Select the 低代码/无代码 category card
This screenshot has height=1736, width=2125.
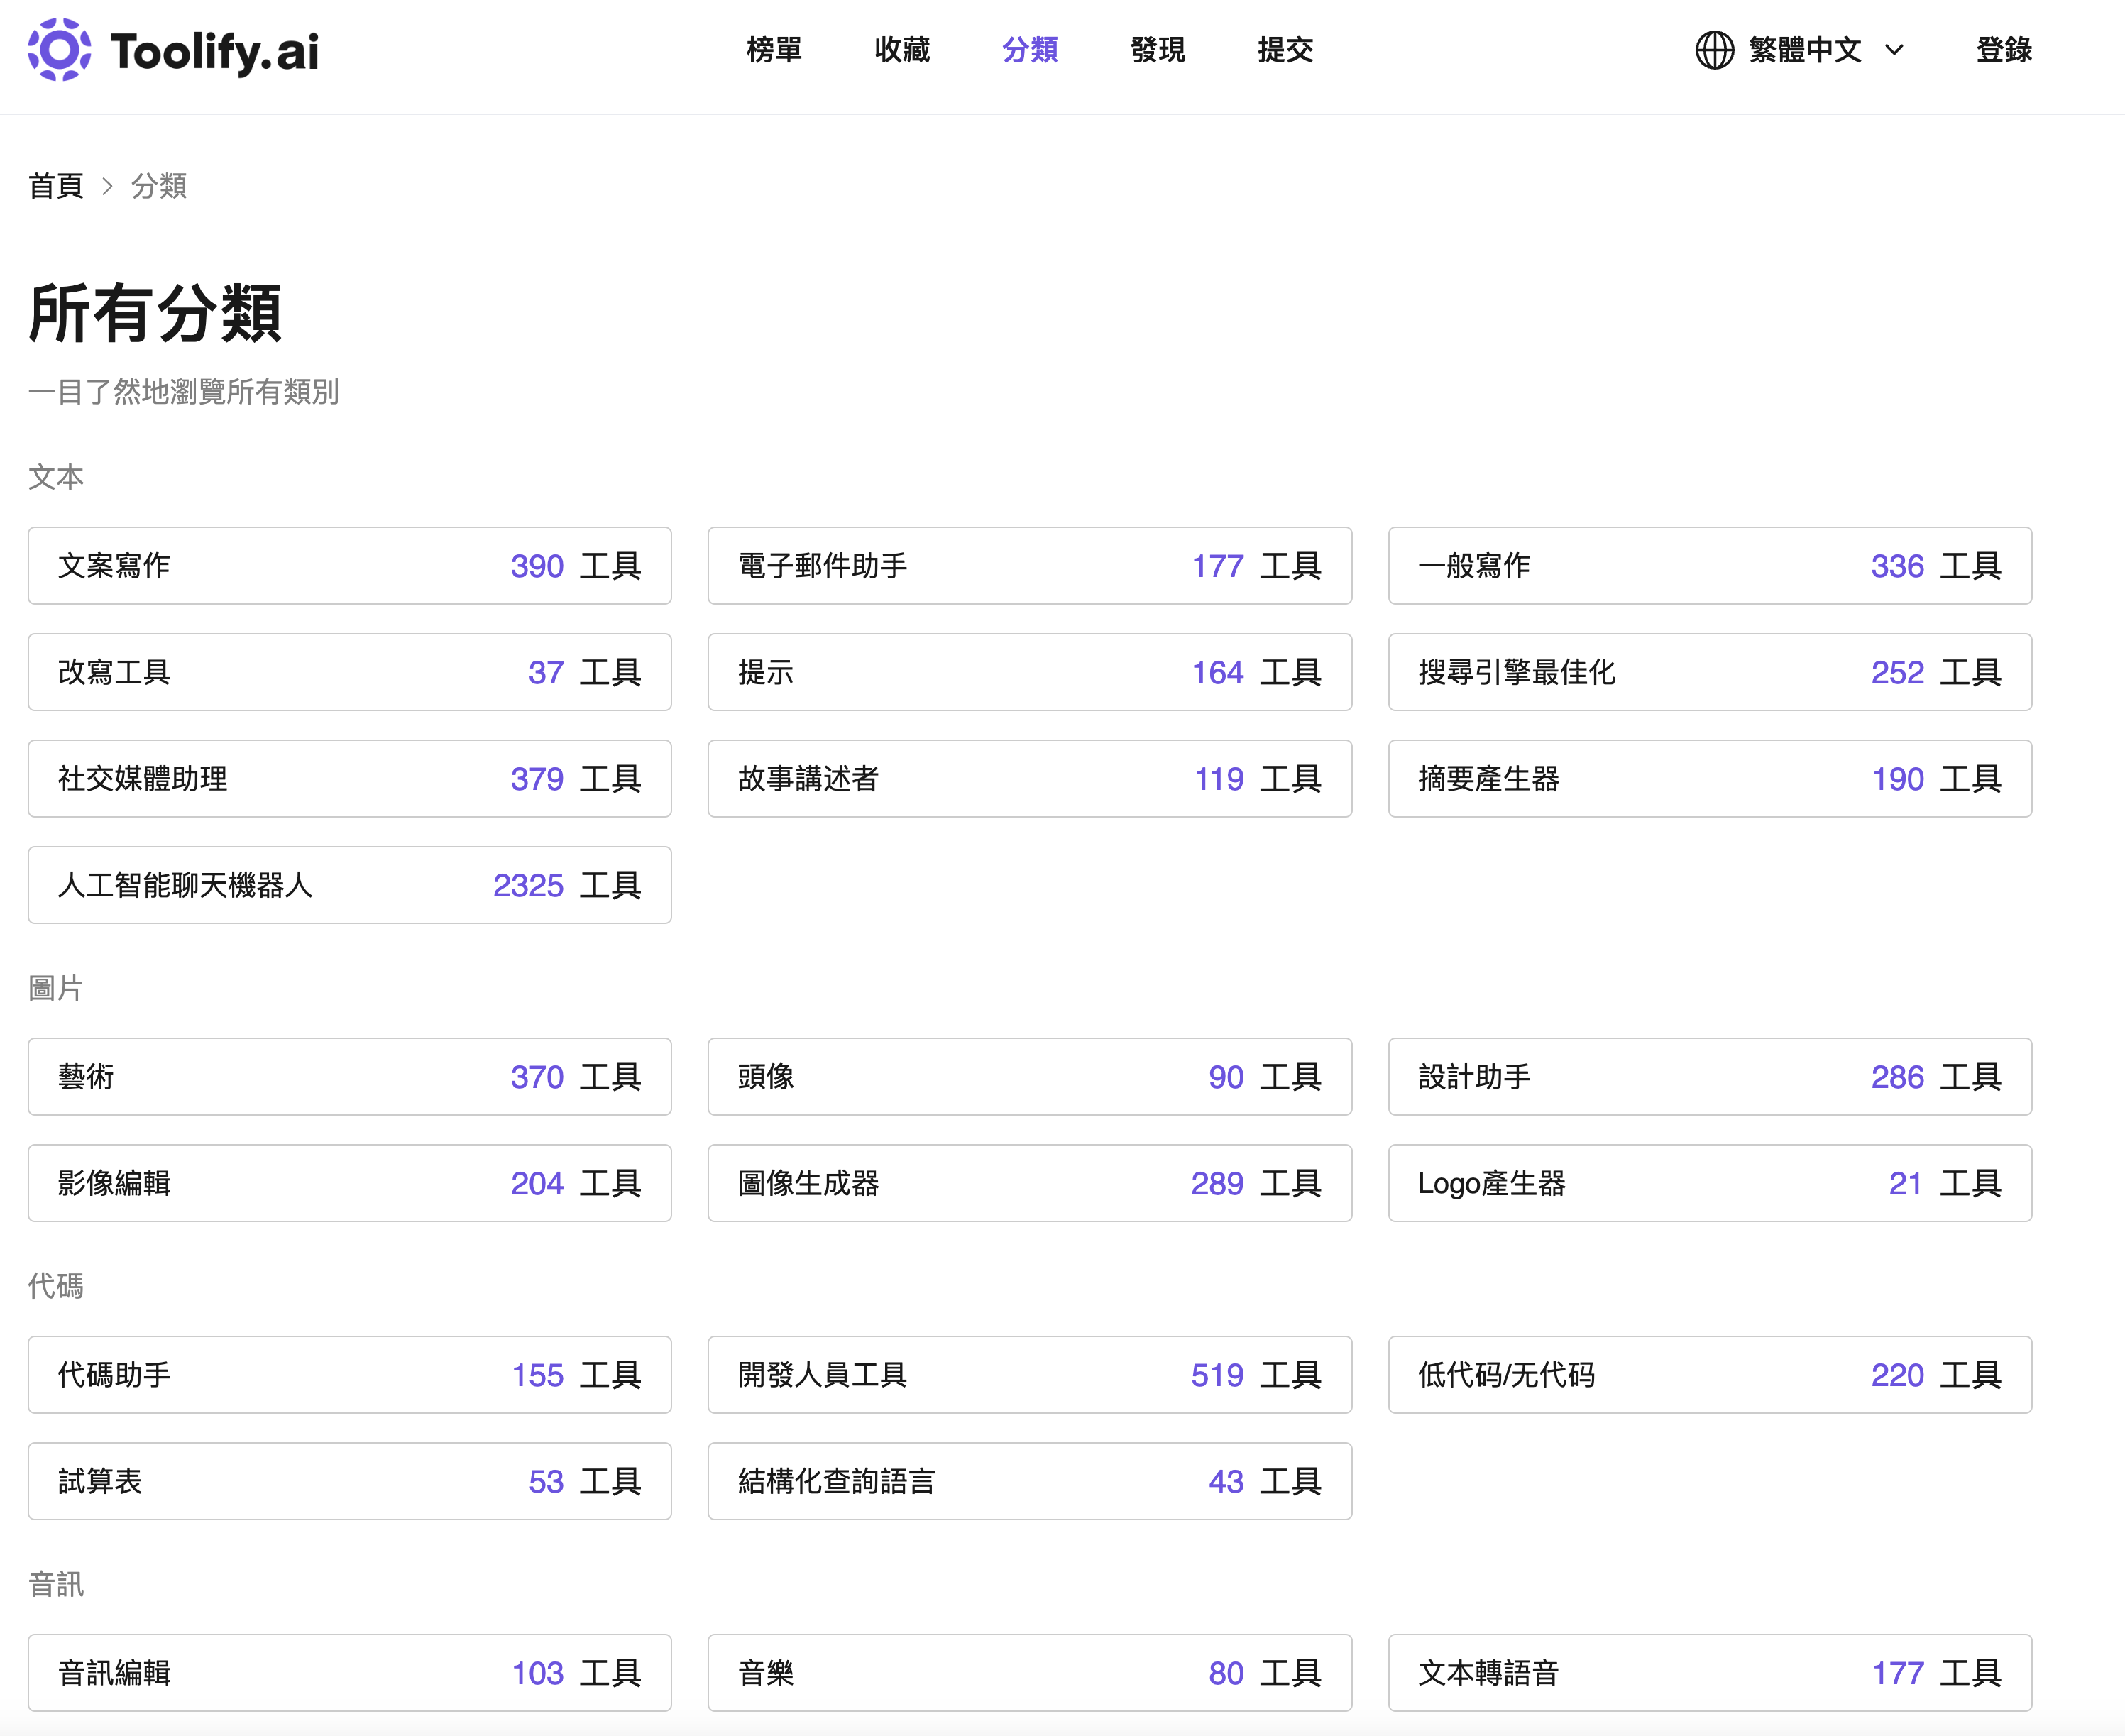click(x=1709, y=1375)
